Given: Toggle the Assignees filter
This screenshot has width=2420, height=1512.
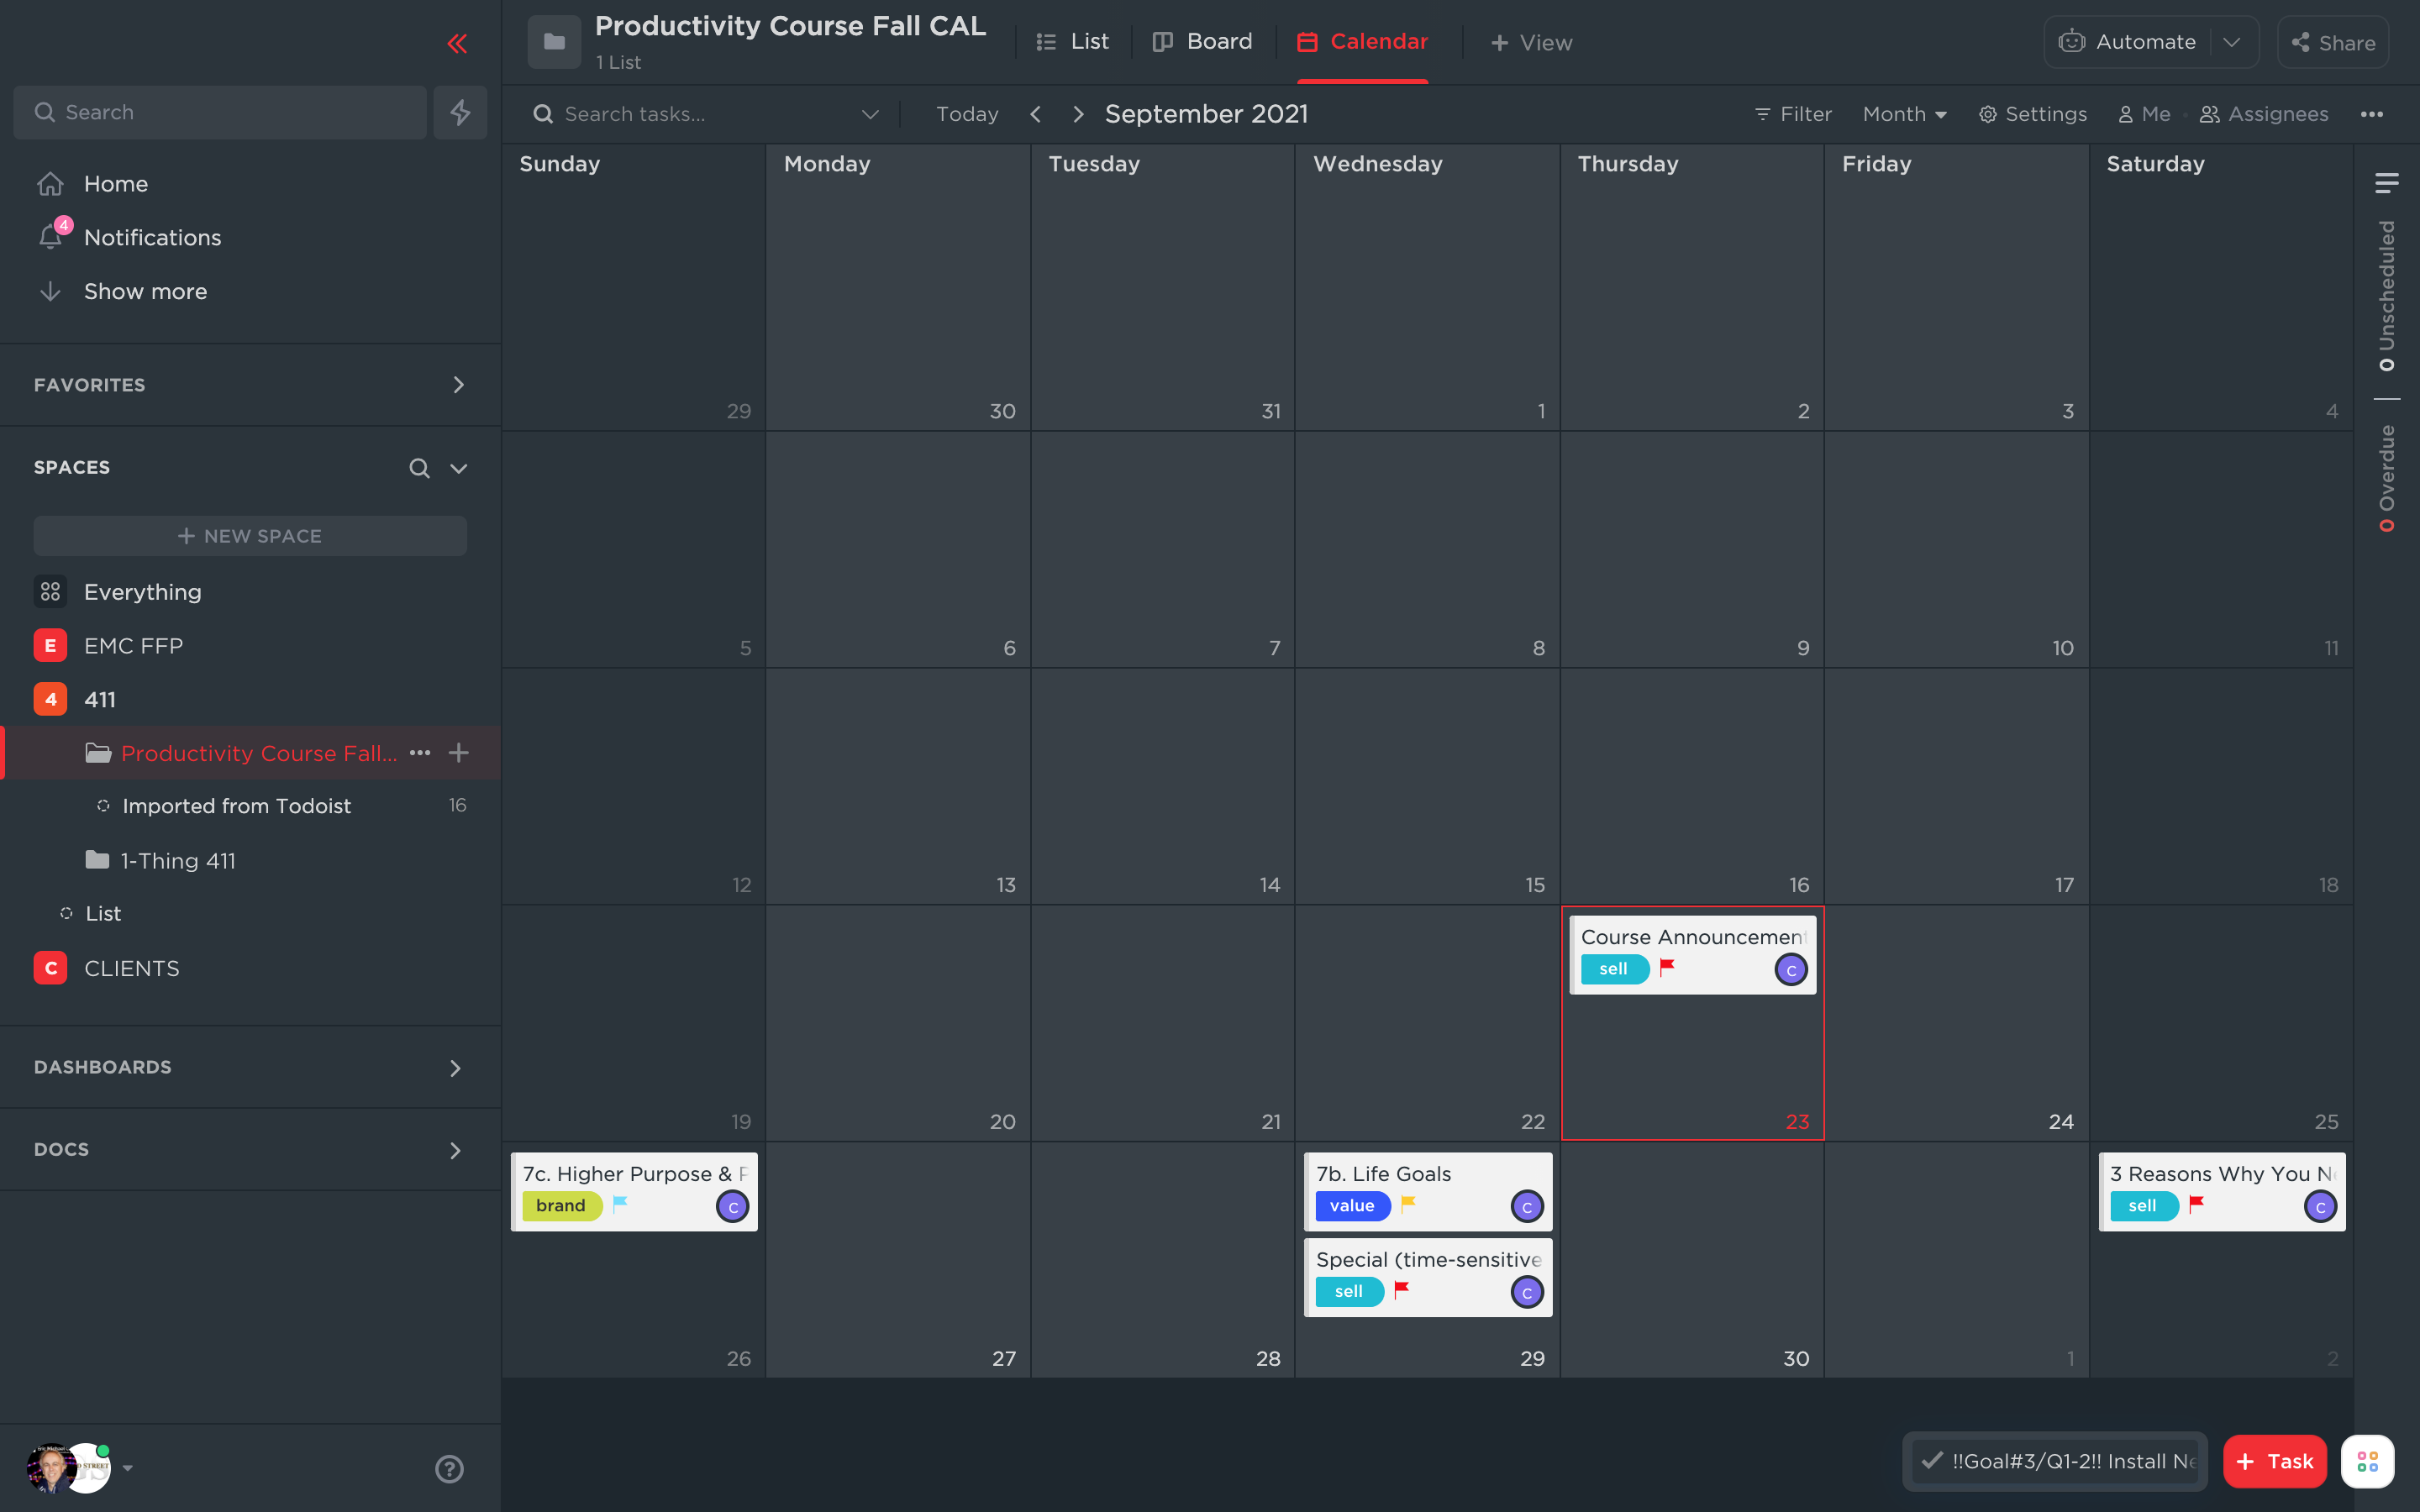Looking at the screenshot, I should [2265, 114].
